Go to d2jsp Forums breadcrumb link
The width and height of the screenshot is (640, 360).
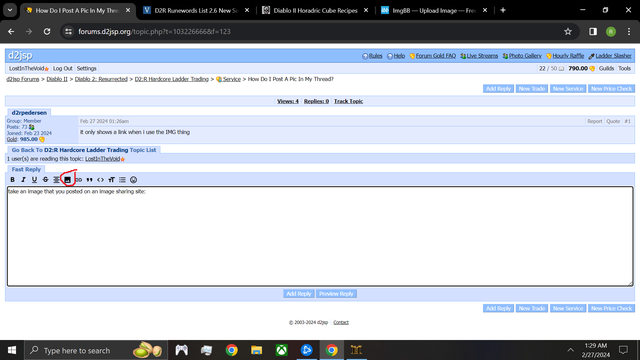pos(22,79)
